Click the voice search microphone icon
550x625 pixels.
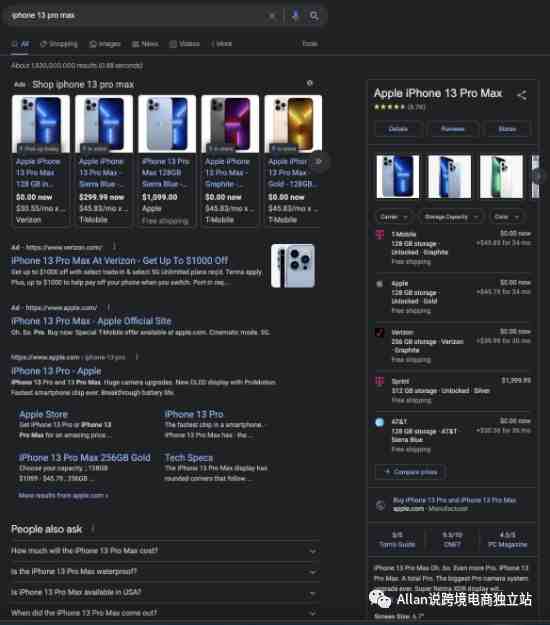tap(295, 16)
